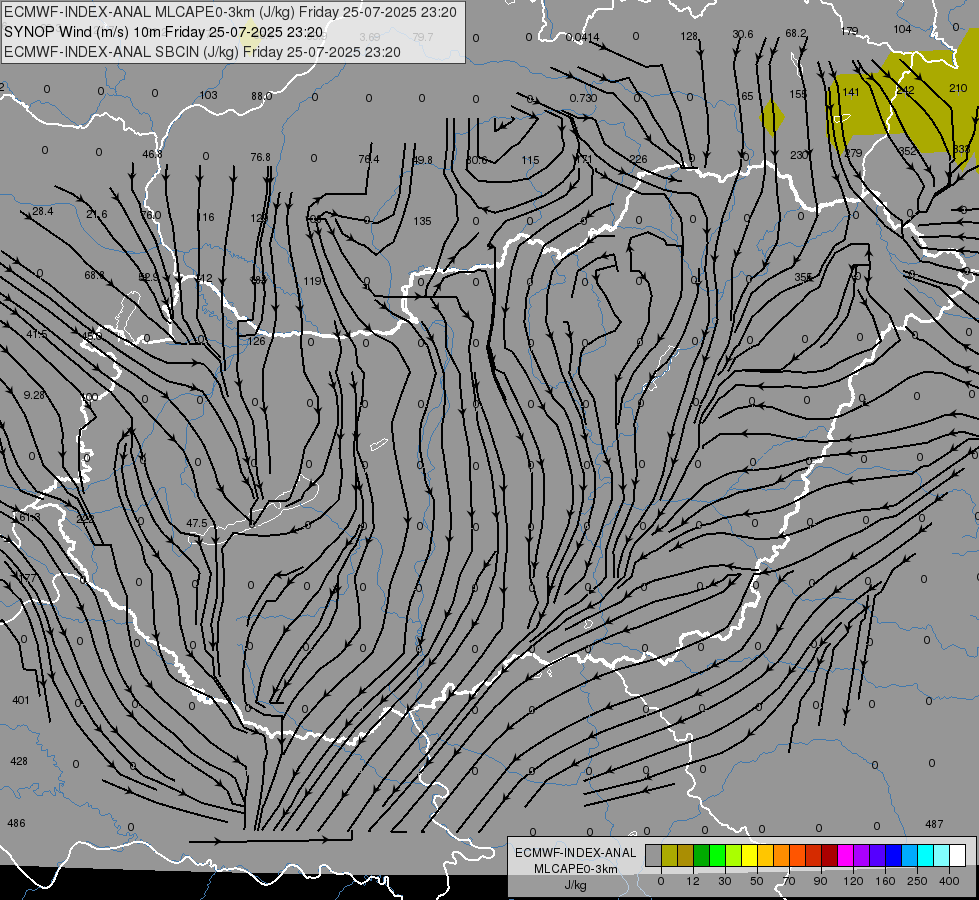Click the map value 210
Viewport: 979px width, 900px height.
(x=958, y=88)
